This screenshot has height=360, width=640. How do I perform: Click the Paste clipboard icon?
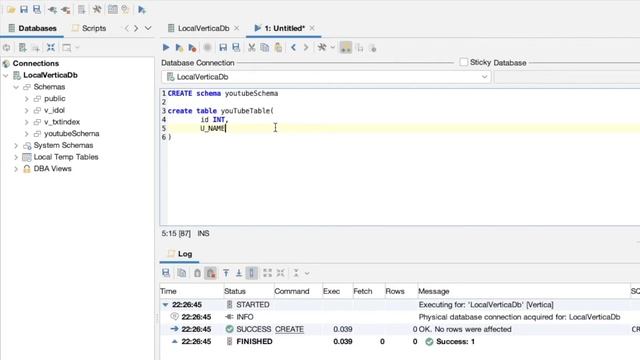(x=278, y=48)
